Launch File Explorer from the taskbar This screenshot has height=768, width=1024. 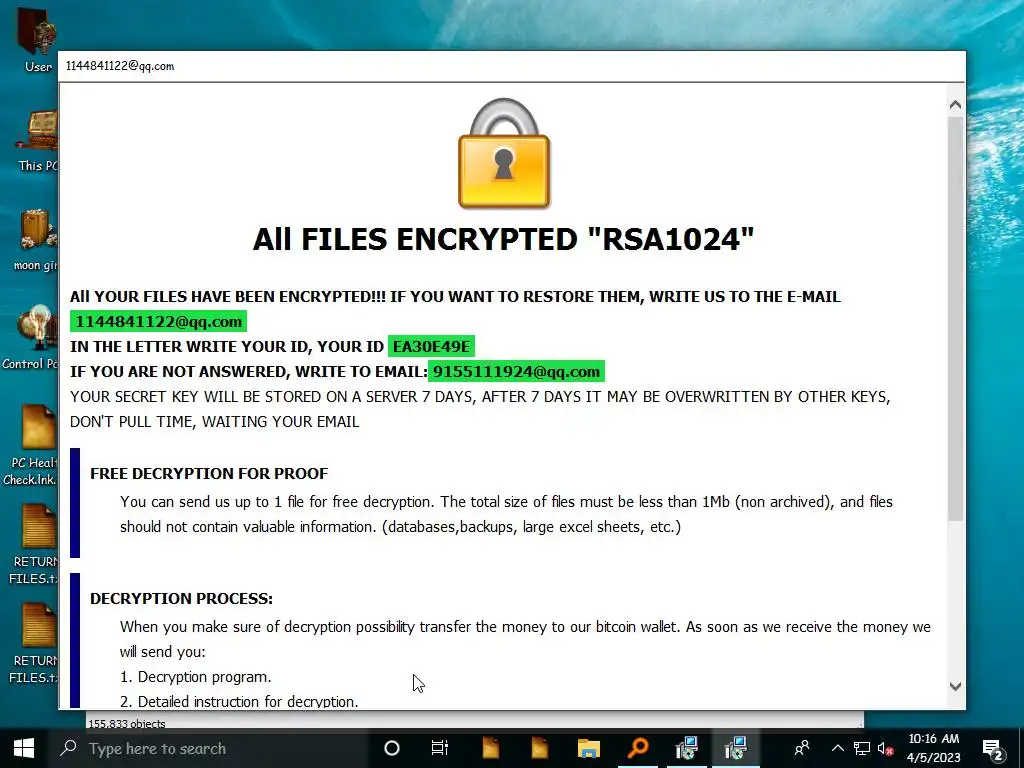588,748
